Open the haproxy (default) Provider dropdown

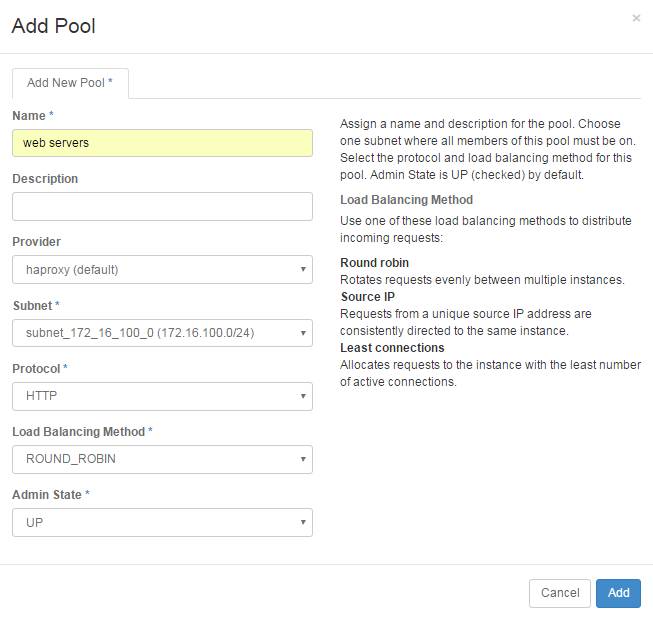coord(162,269)
